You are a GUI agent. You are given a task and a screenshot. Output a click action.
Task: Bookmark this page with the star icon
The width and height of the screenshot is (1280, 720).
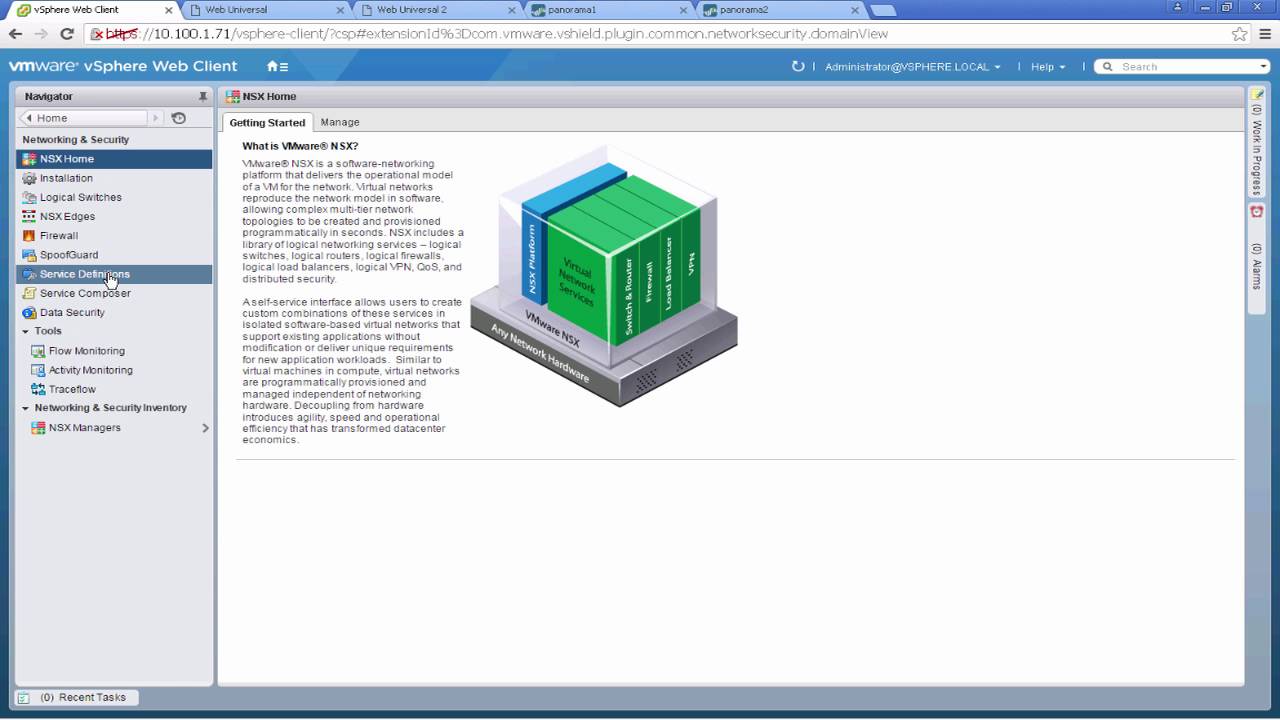1240,33
